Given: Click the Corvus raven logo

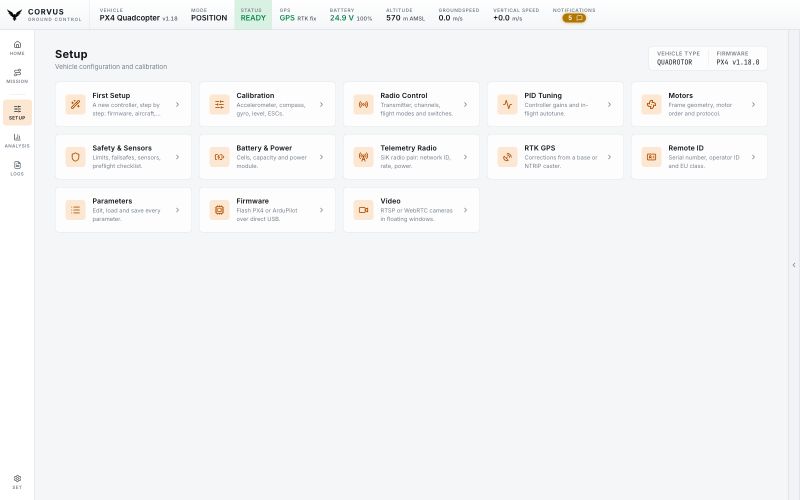Looking at the screenshot, I should point(14,15).
